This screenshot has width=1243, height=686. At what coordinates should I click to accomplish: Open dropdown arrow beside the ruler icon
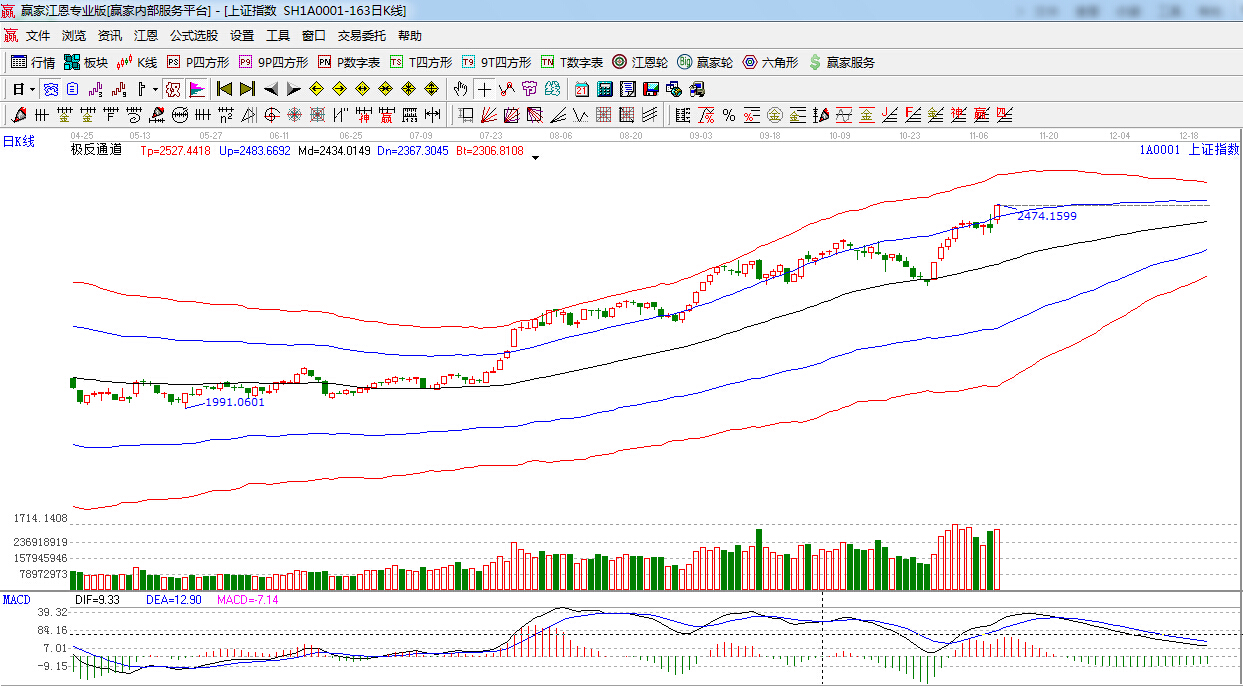click(155, 89)
